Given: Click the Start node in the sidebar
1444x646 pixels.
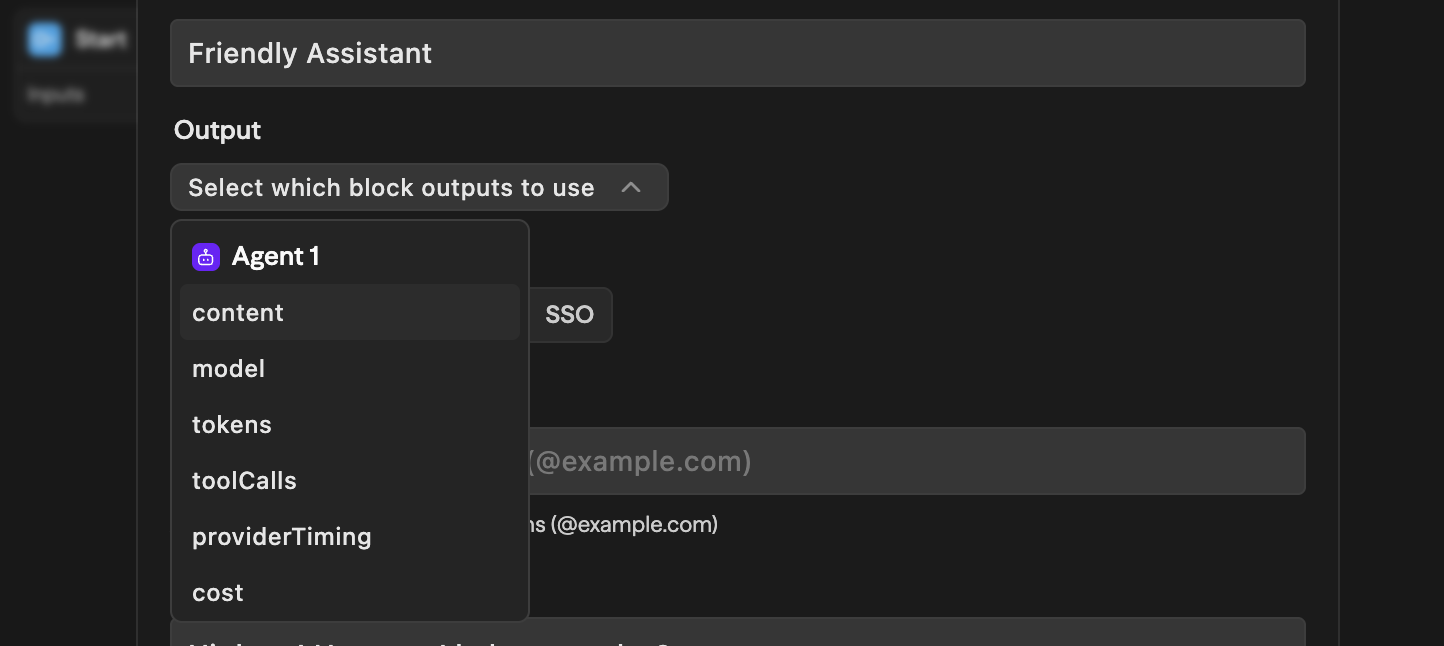Looking at the screenshot, I should point(75,39).
